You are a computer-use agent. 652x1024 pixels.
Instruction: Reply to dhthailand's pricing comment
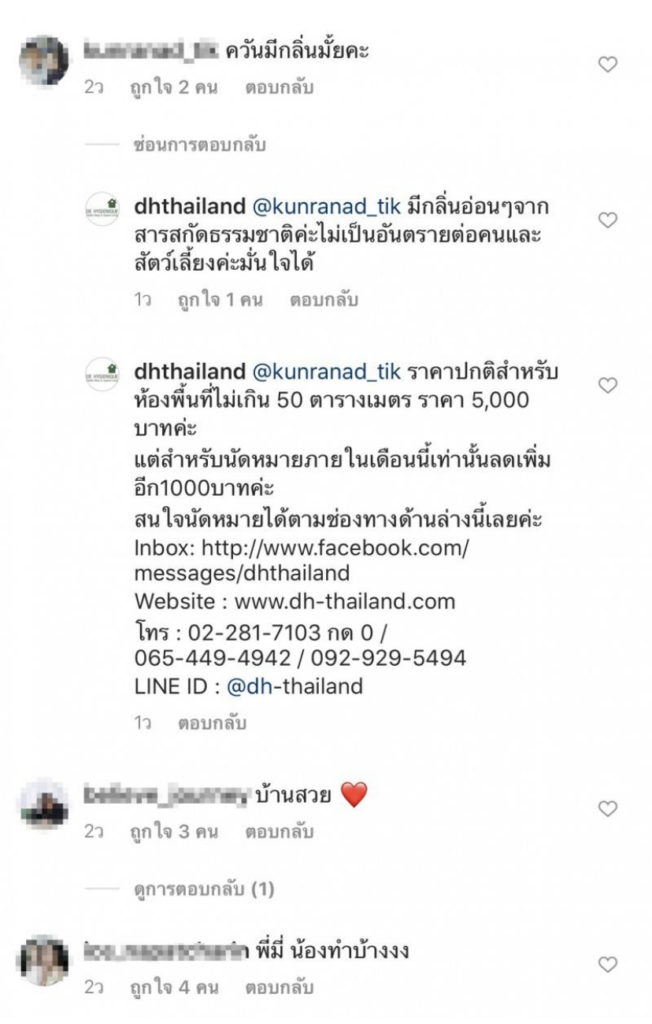coord(212,723)
